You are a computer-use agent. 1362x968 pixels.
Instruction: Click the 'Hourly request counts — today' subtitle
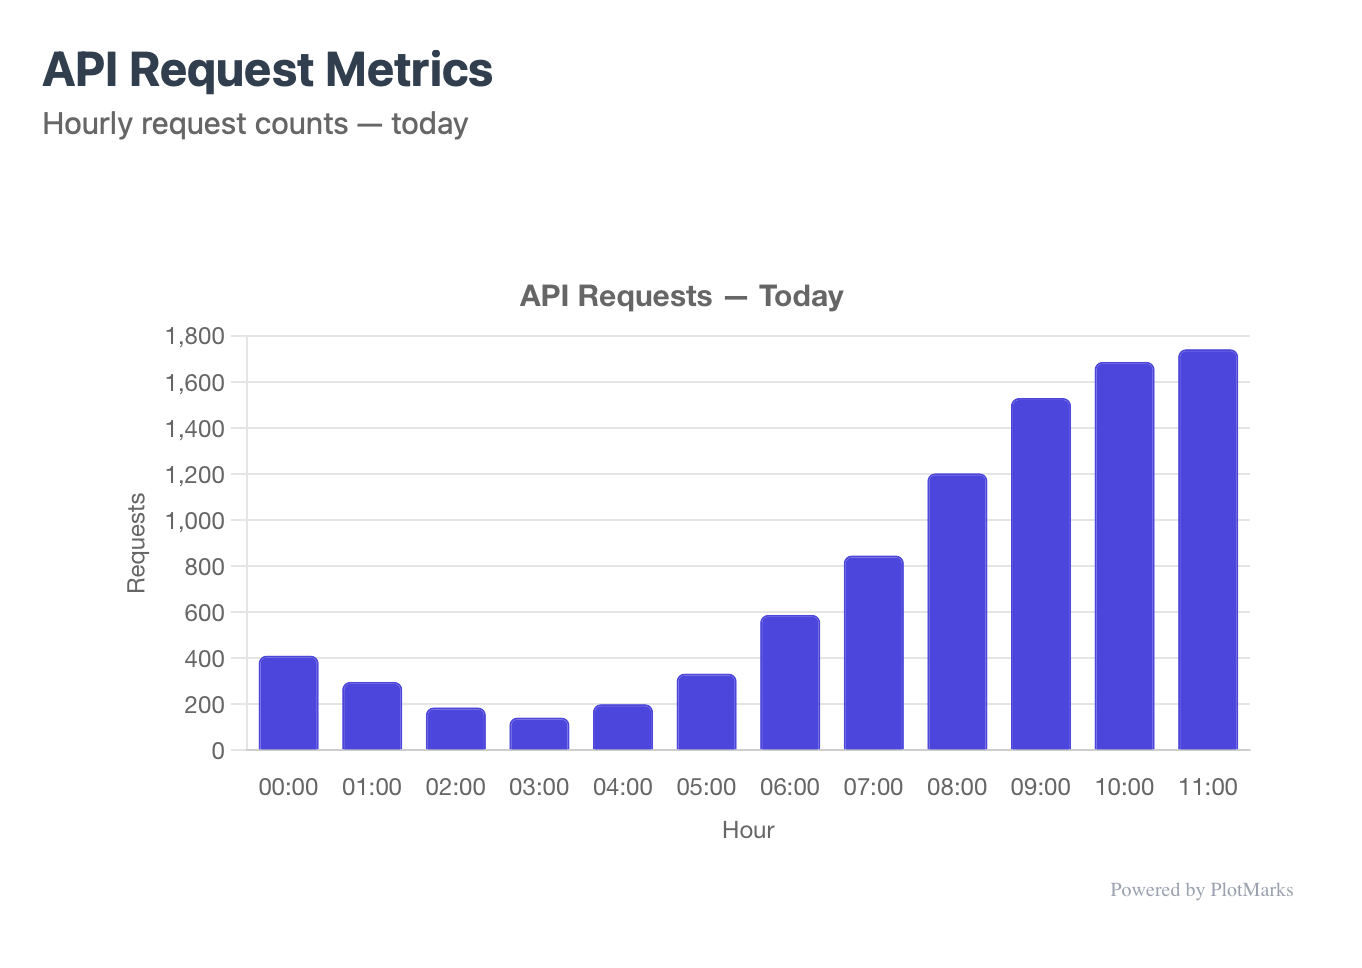click(256, 124)
